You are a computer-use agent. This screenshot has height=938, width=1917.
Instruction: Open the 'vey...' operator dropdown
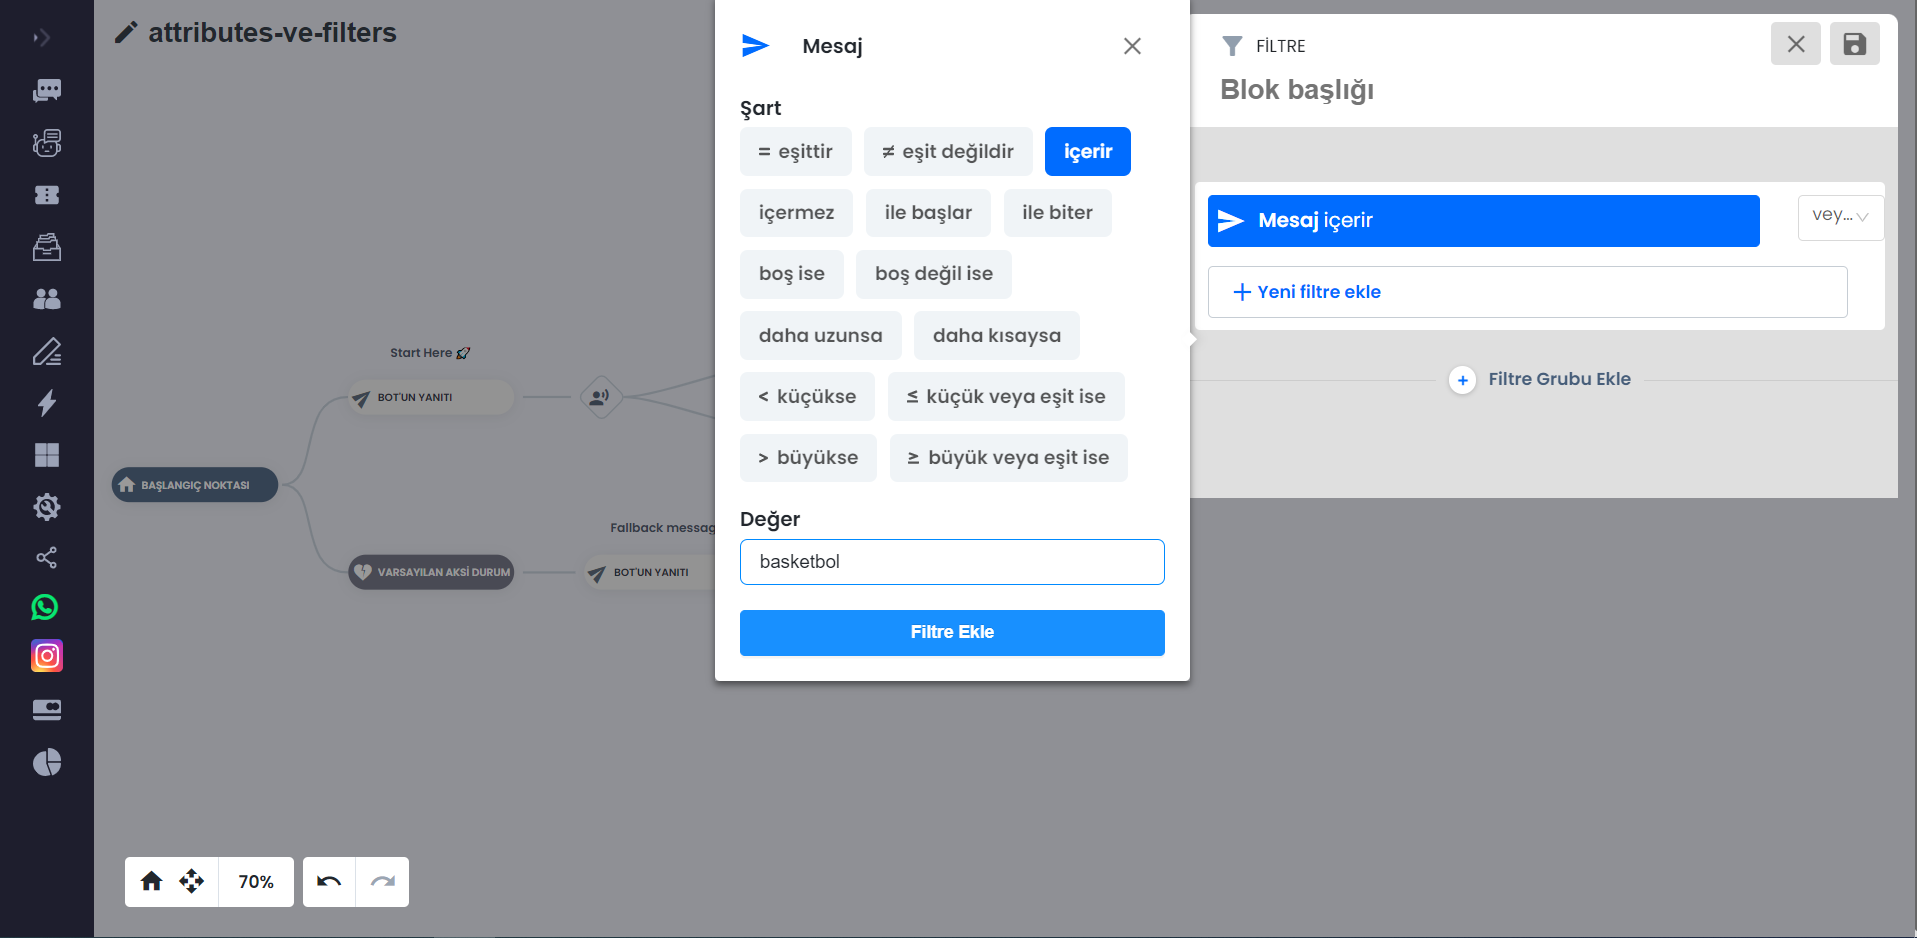(x=1840, y=217)
